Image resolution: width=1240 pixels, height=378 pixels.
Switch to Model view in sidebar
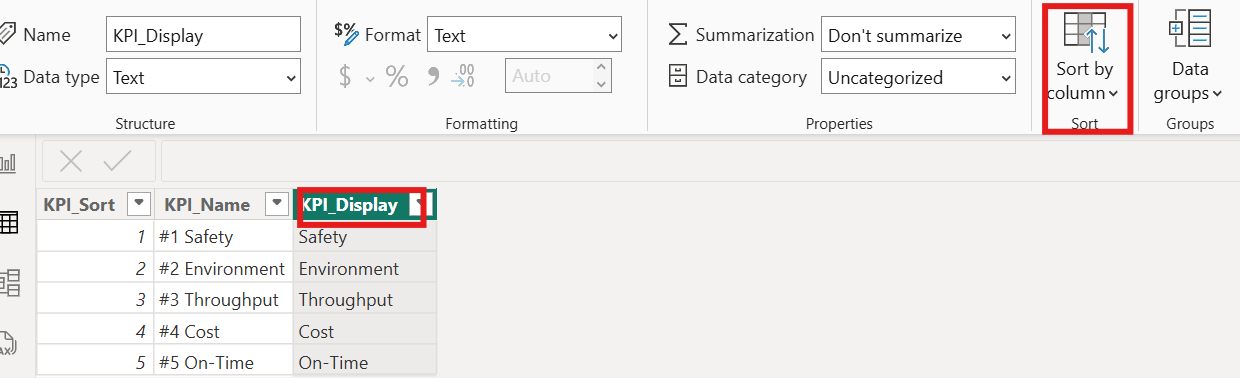tap(10, 283)
